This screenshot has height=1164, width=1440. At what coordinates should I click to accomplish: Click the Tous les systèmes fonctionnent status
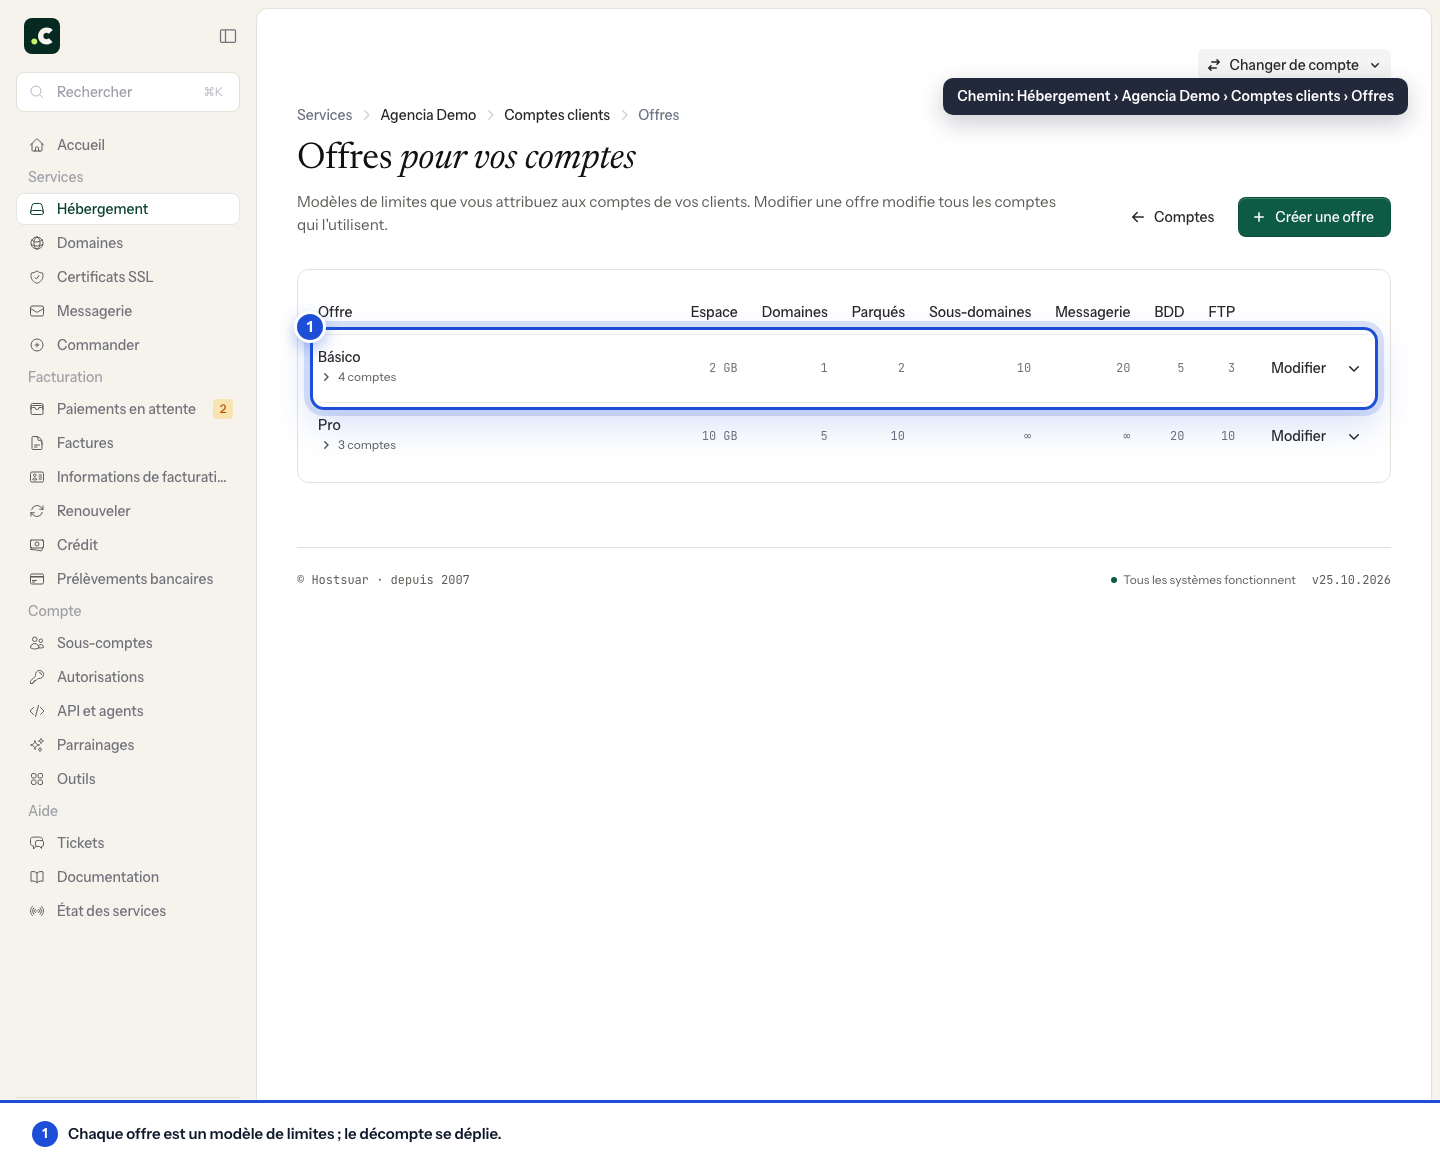tap(1203, 580)
